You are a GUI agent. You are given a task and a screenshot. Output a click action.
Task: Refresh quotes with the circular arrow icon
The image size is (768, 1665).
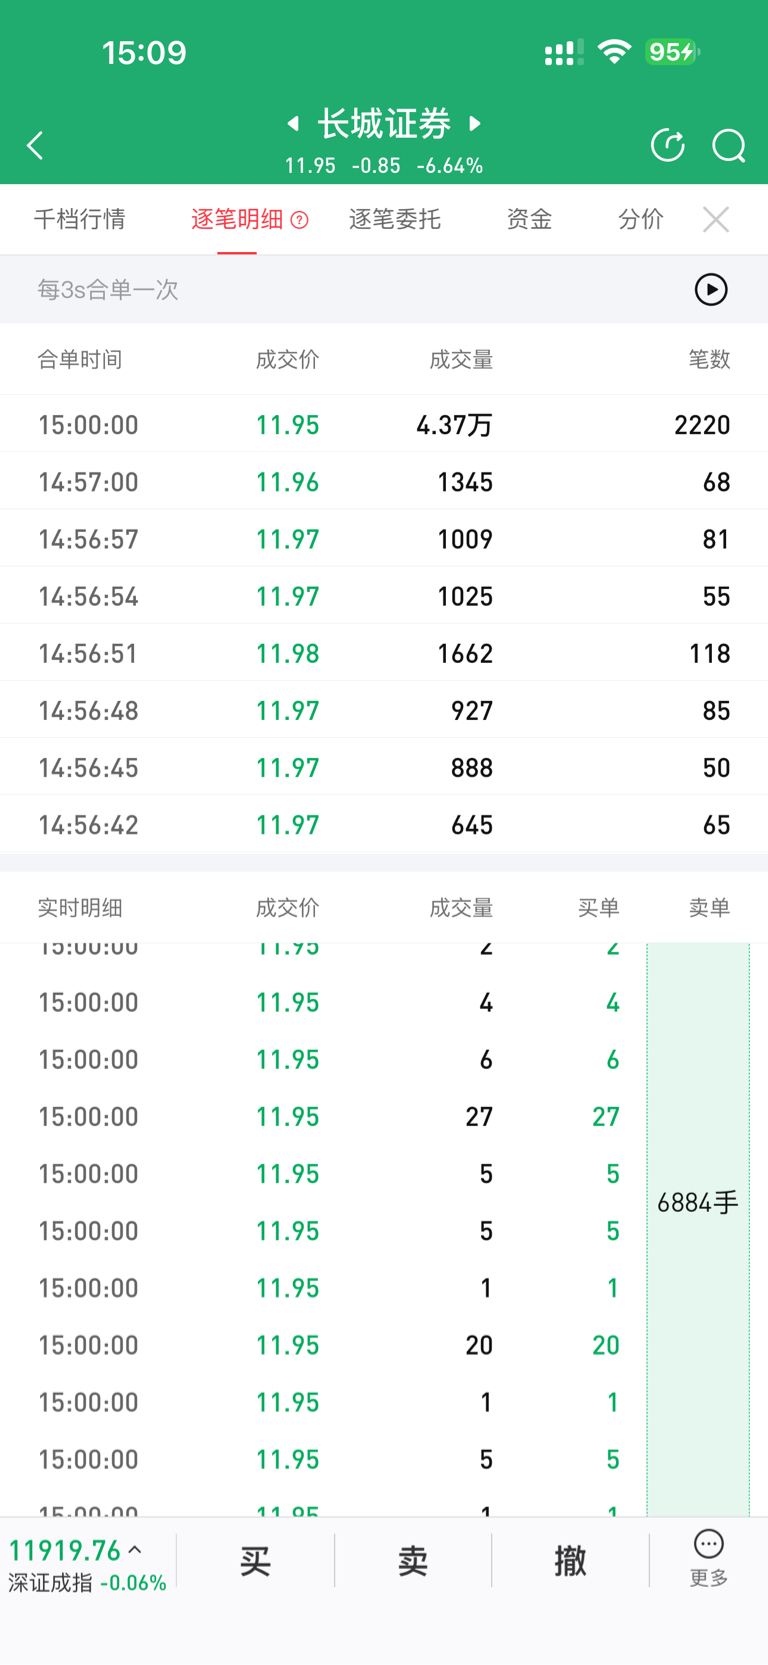pyautogui.click(x=668, y=146)
